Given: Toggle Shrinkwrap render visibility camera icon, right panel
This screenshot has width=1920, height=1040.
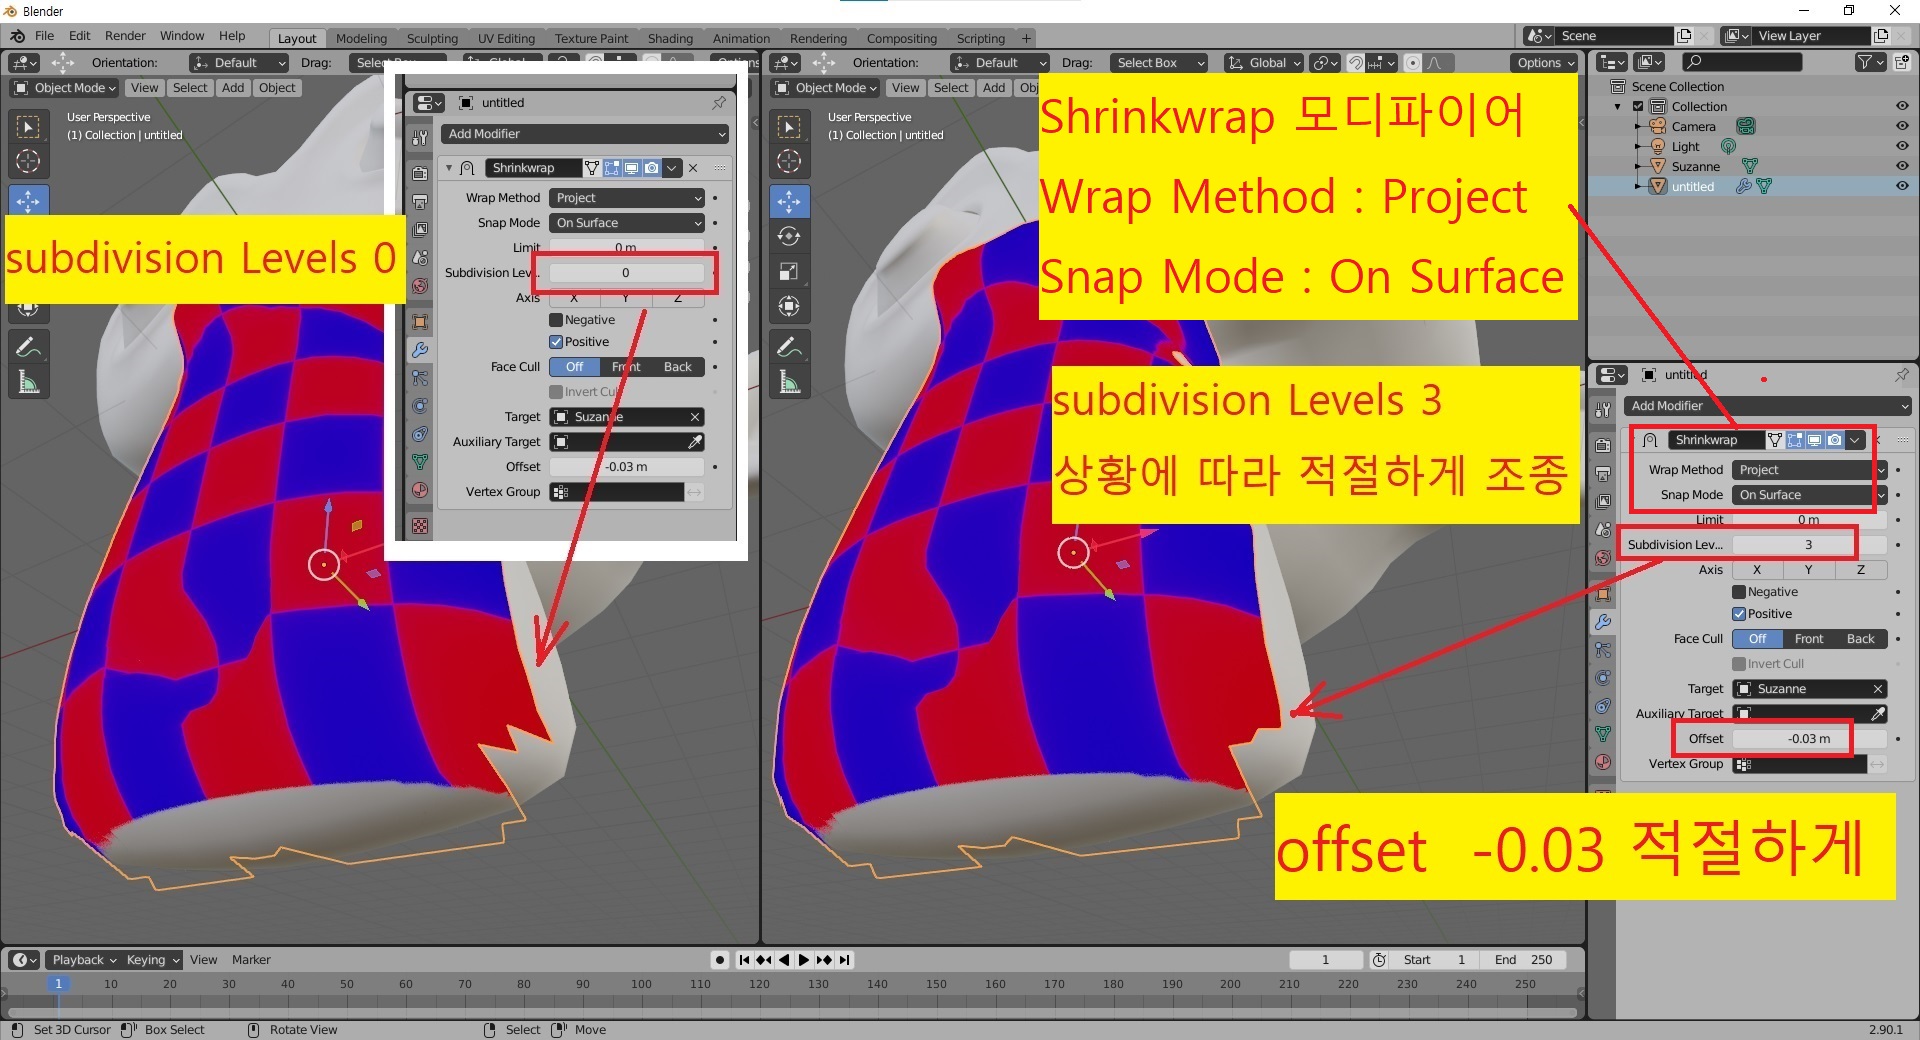Looking at the screenshot, I should click(1835, 440).
